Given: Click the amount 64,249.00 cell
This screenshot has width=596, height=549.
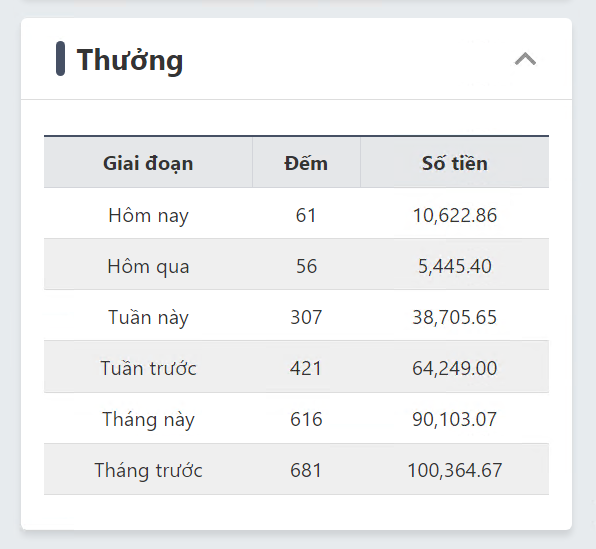Looking at the screenshot, I should pyautogui.click(x=455, y=368).
